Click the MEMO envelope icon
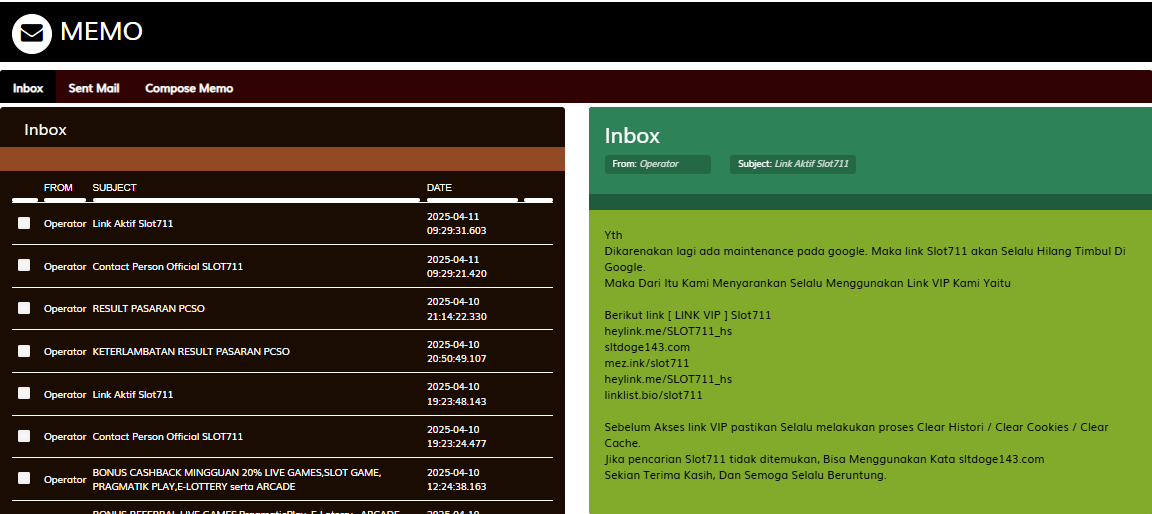1152x514 pixels. coord(32,33)
